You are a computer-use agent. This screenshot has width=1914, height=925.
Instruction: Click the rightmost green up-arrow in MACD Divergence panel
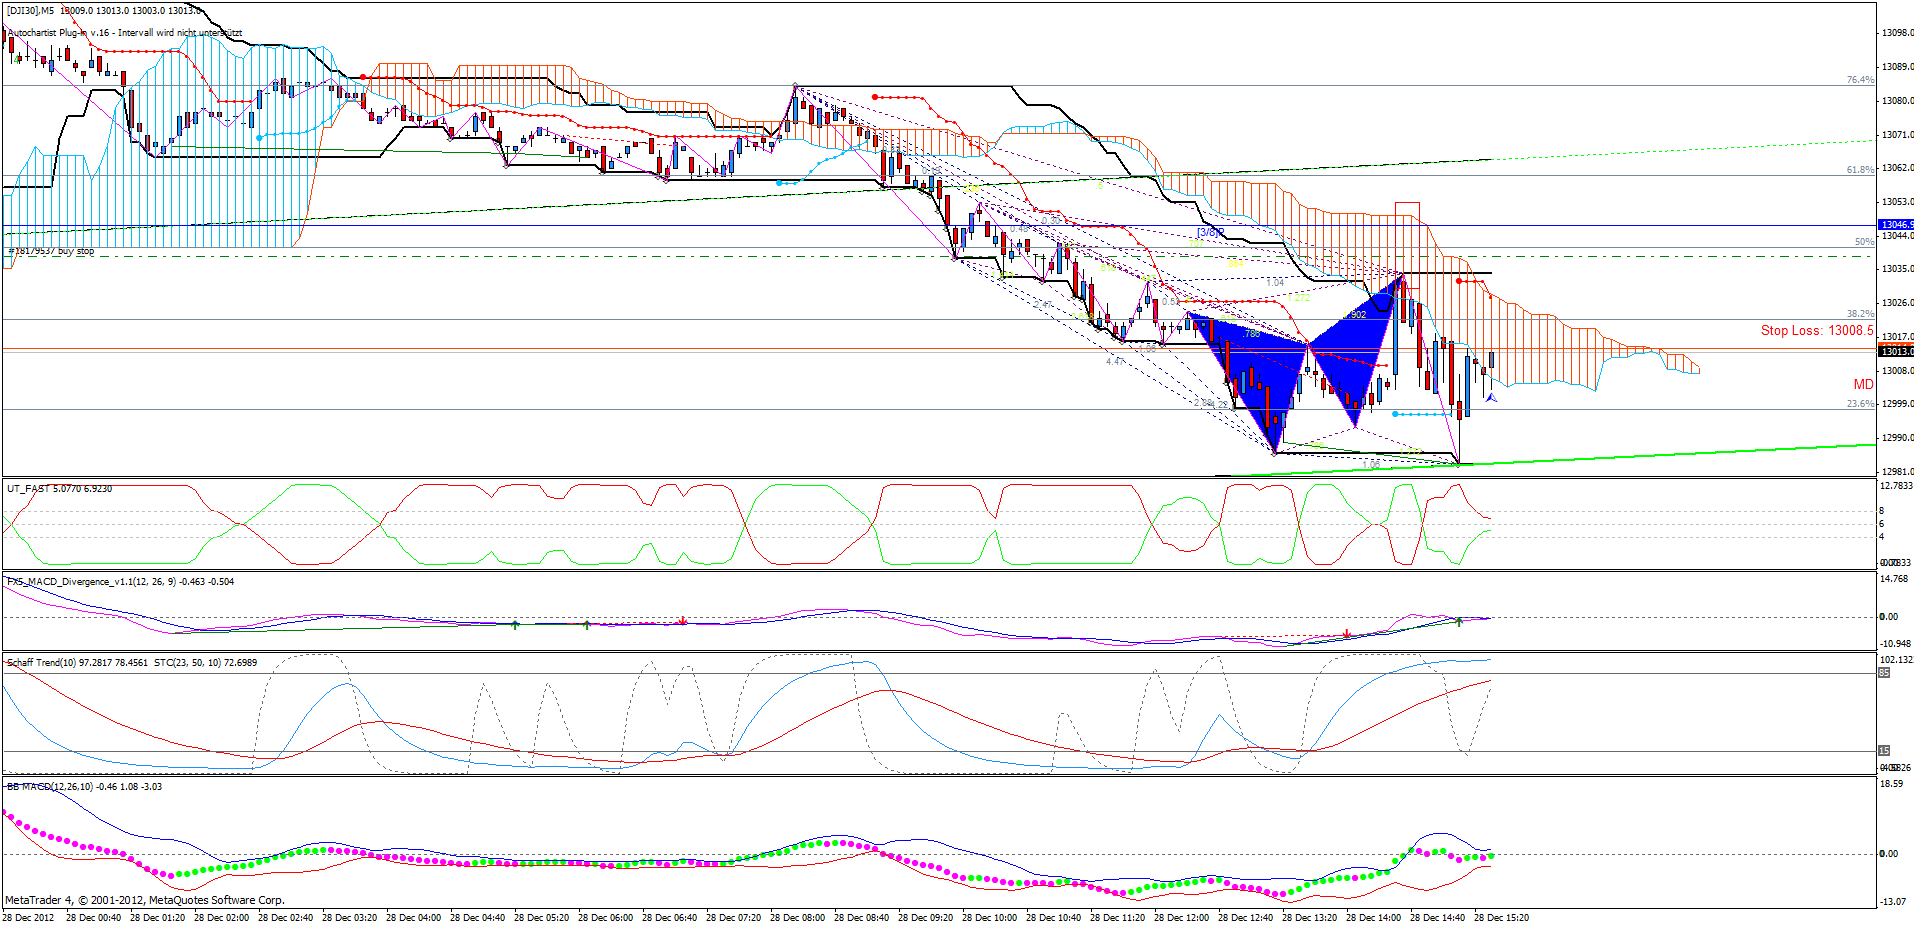point(1459,622)
